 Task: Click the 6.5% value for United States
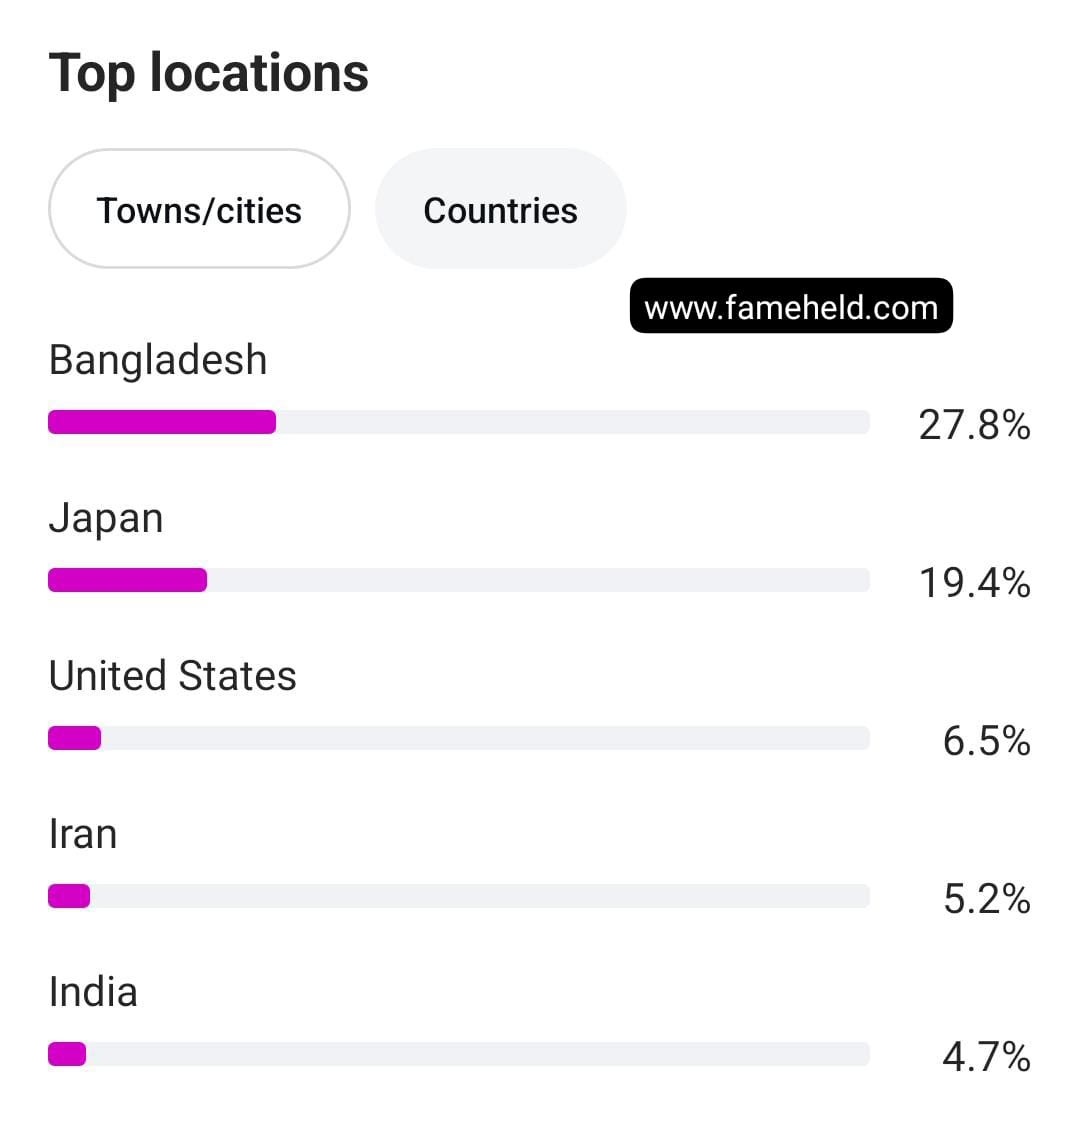[986, 741]
